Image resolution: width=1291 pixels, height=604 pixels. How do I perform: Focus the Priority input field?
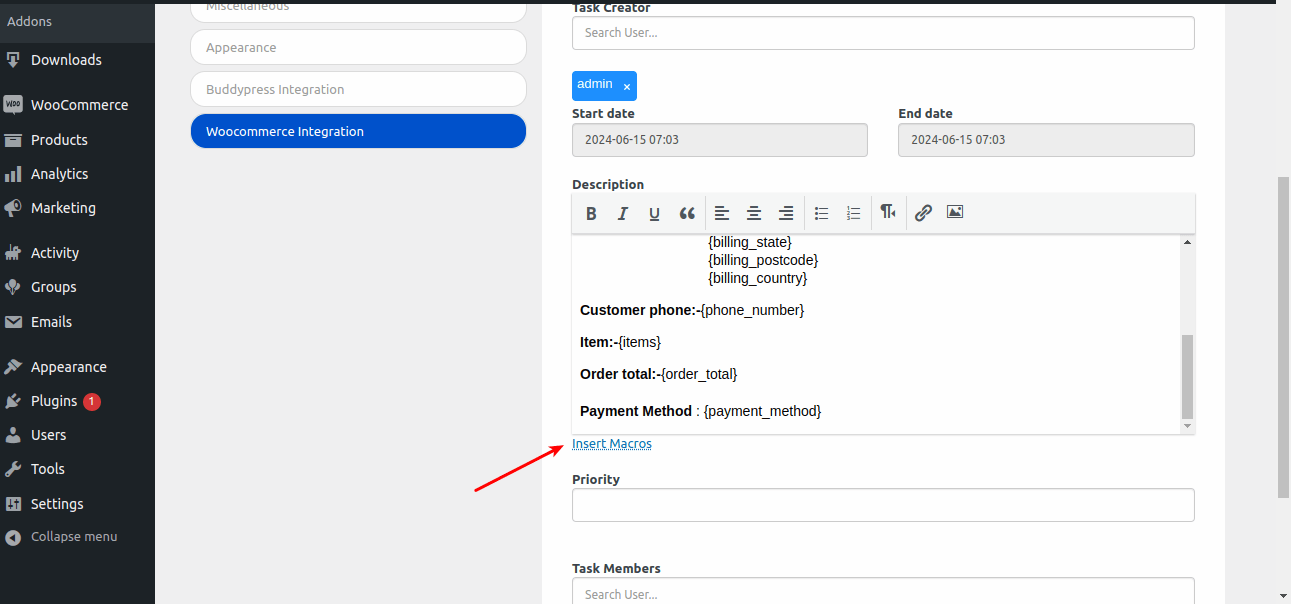883,505
